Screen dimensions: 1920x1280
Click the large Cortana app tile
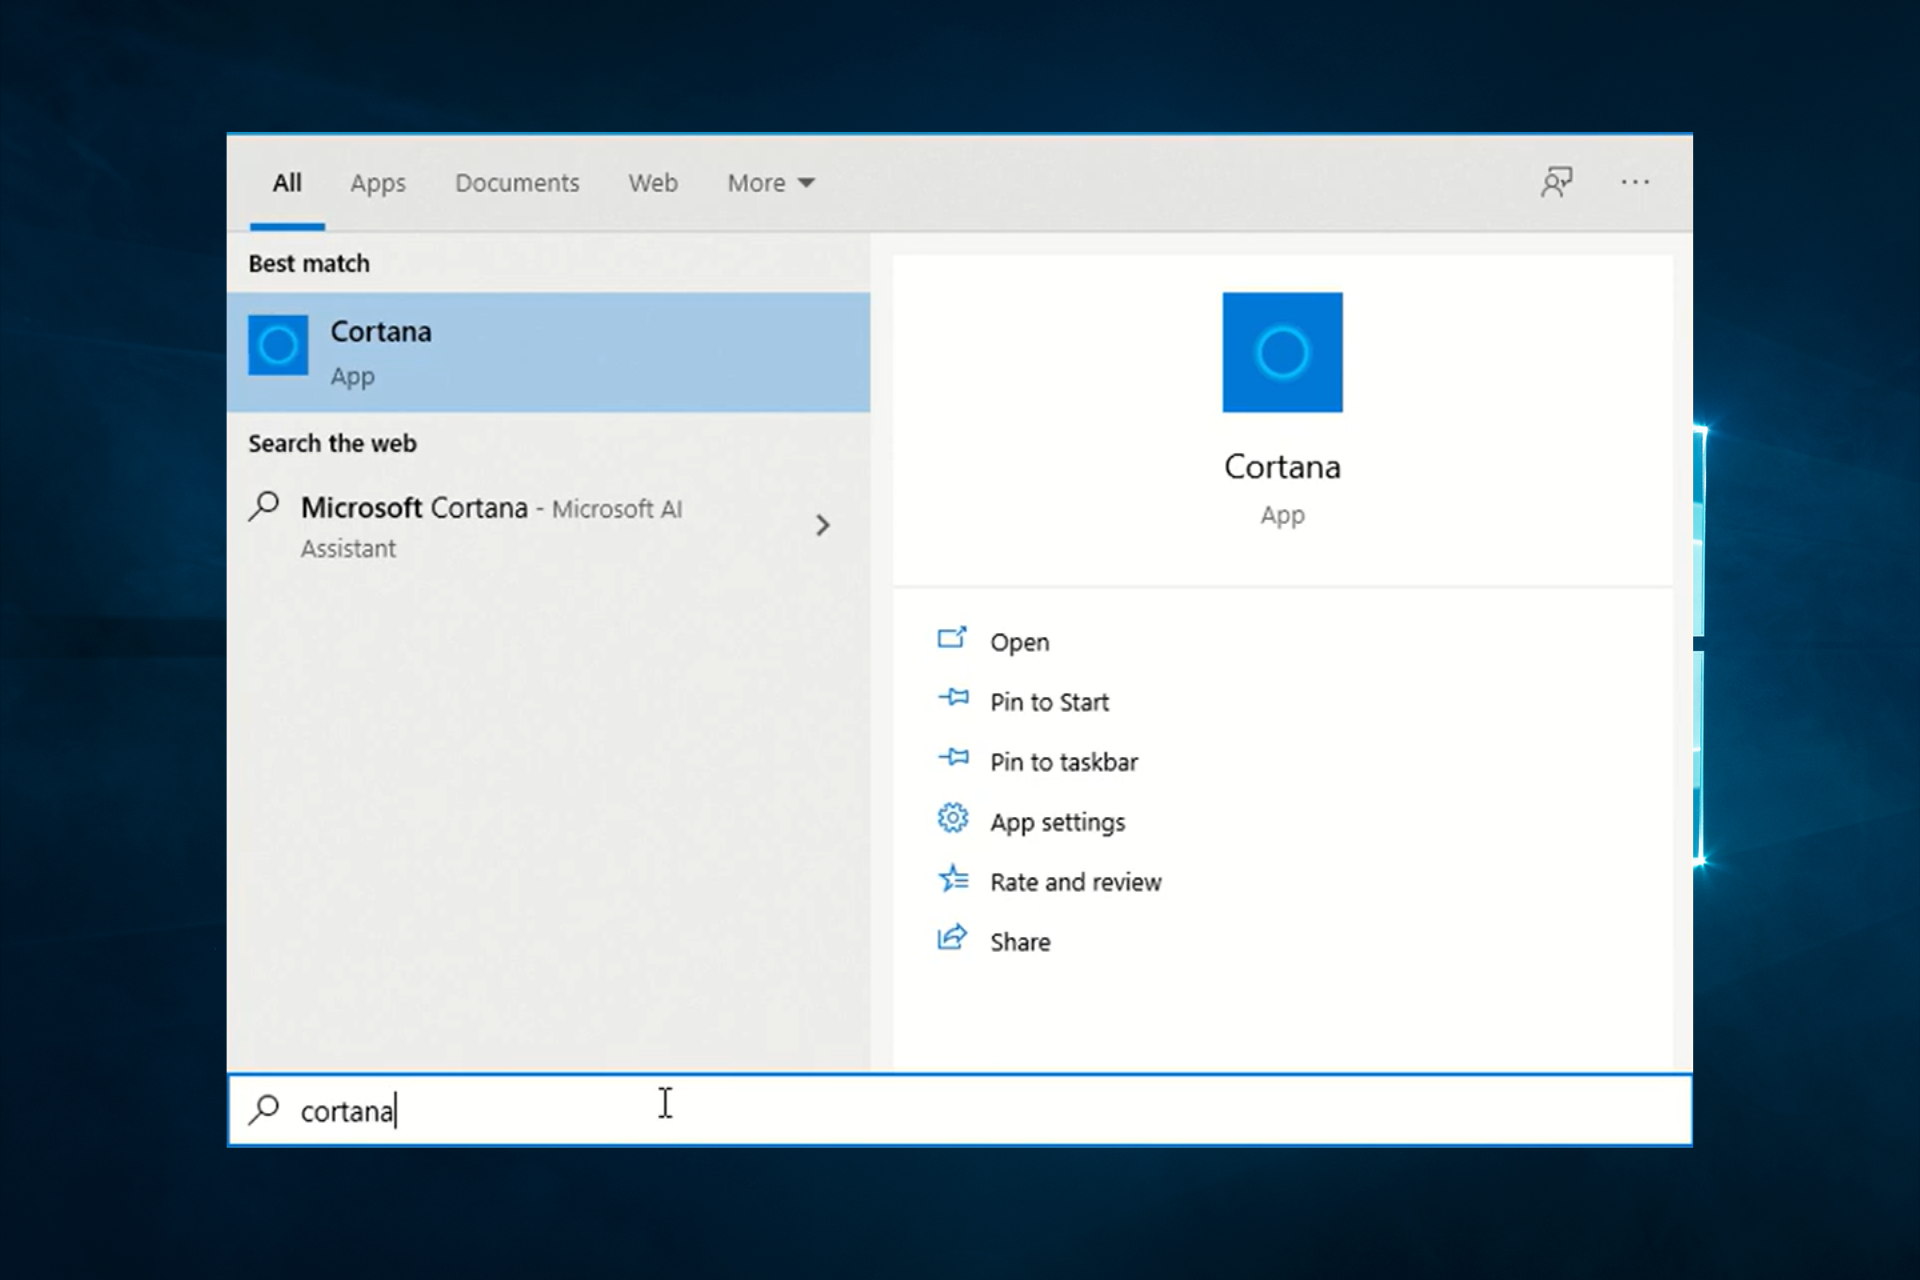click(x=1282, y=352)
